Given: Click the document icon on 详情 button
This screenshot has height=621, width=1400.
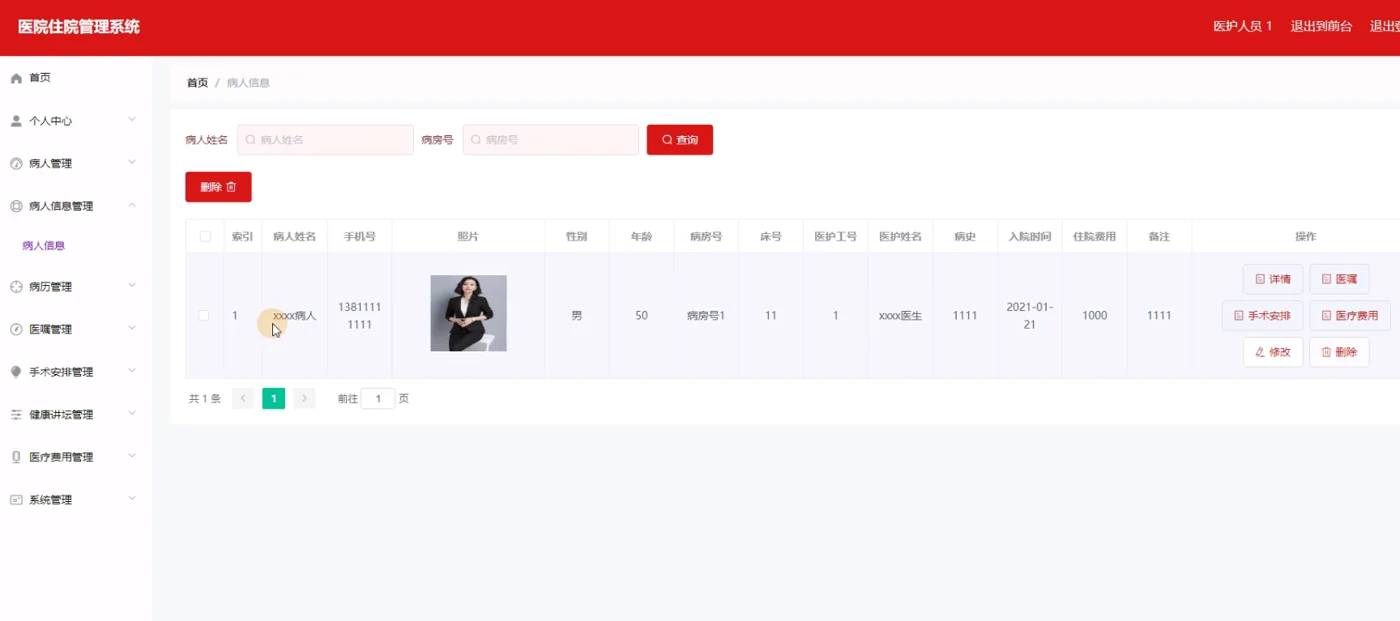Looking at the screenshot, I should point(1260,280).
